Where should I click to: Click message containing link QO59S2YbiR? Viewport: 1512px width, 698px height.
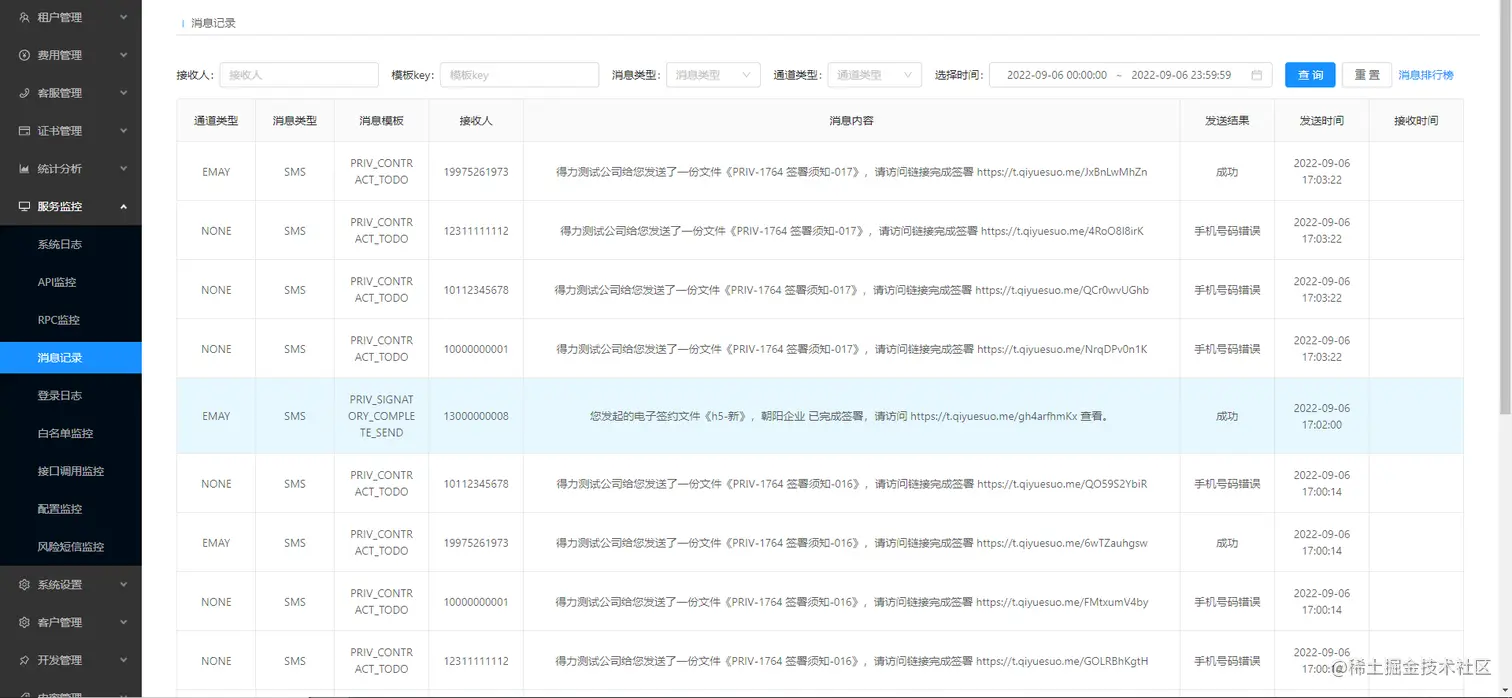pyautogui.click(x=851, y=484)
